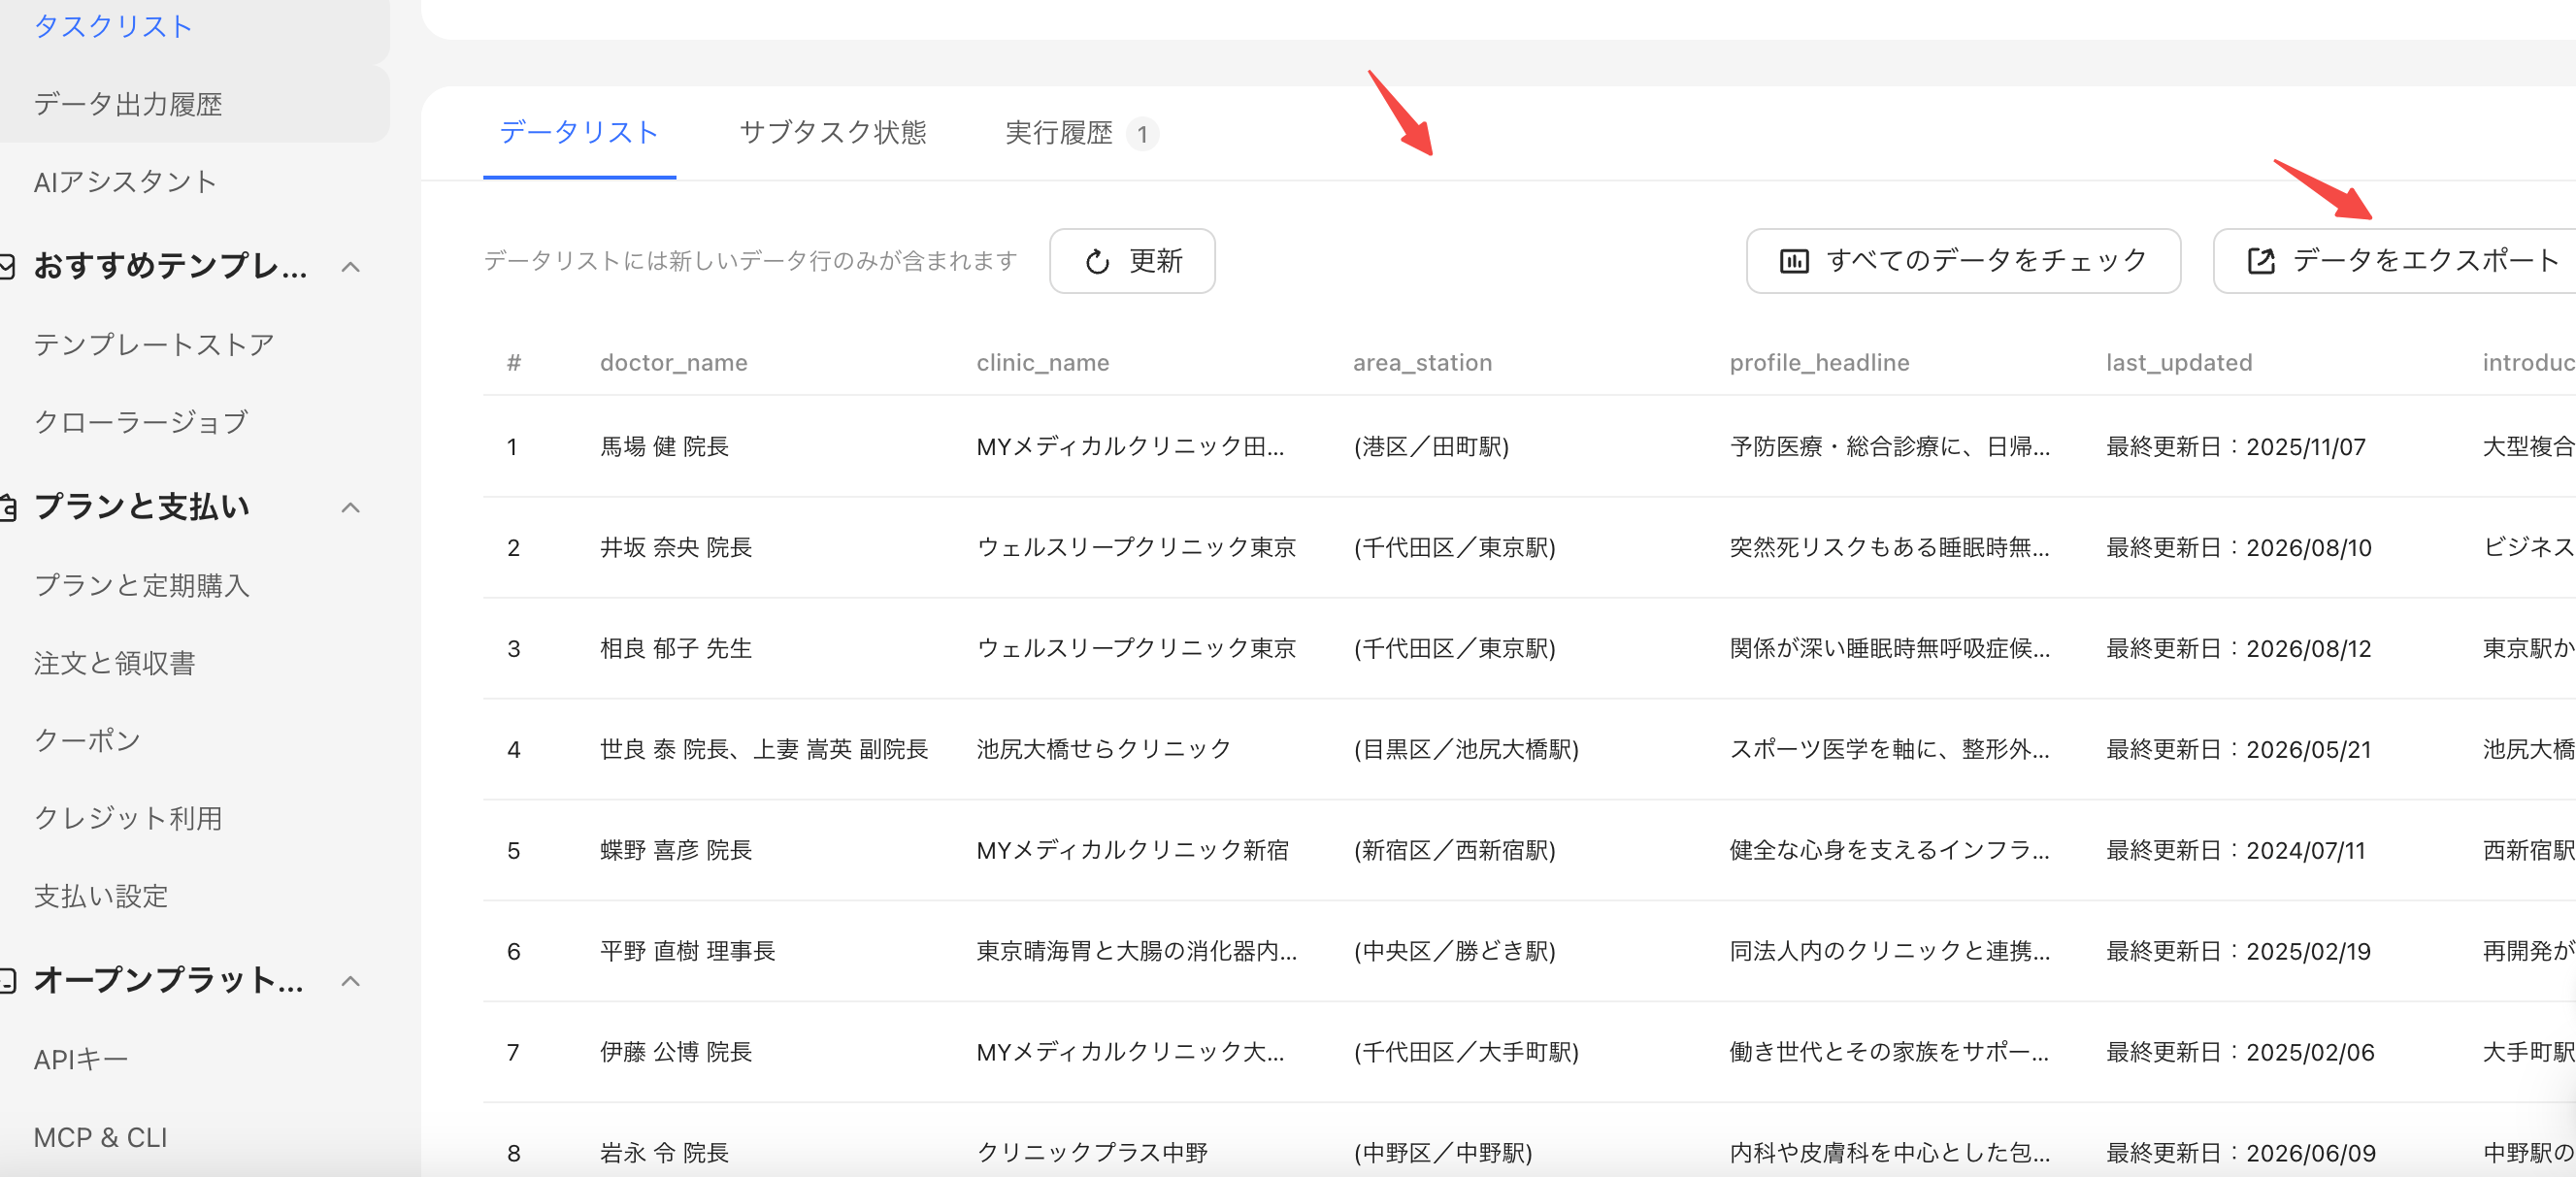The width and height of the screenshot is (2576, 1177).
Task: Open タスクリスト in the sidebar
Action: [113, 26]
